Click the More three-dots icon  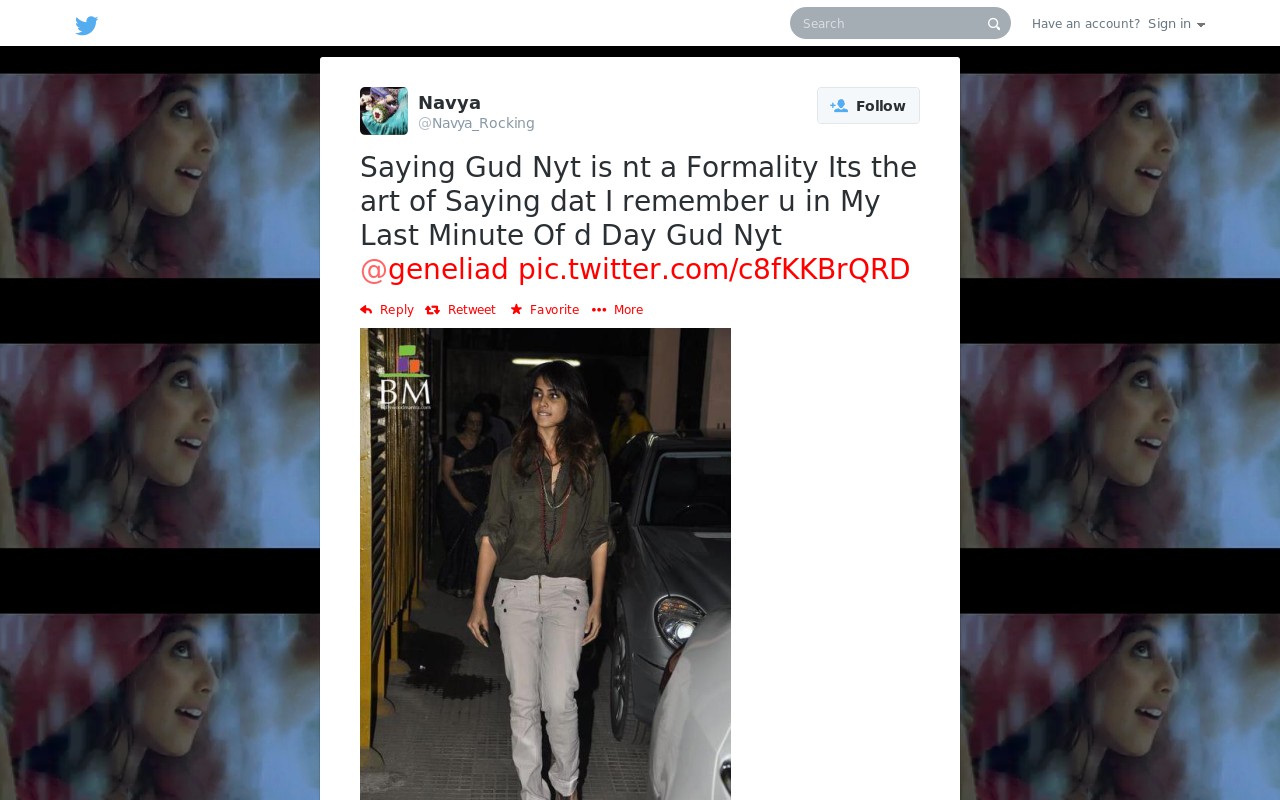pos(599,310)
